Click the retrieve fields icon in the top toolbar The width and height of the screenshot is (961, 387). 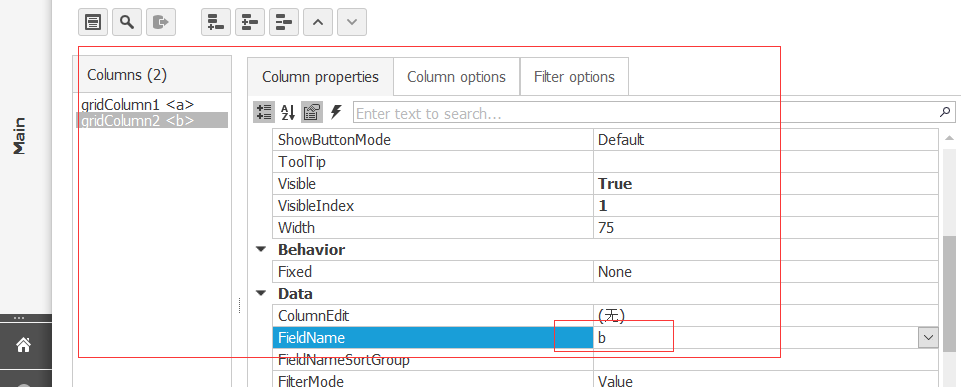[161, 23]
